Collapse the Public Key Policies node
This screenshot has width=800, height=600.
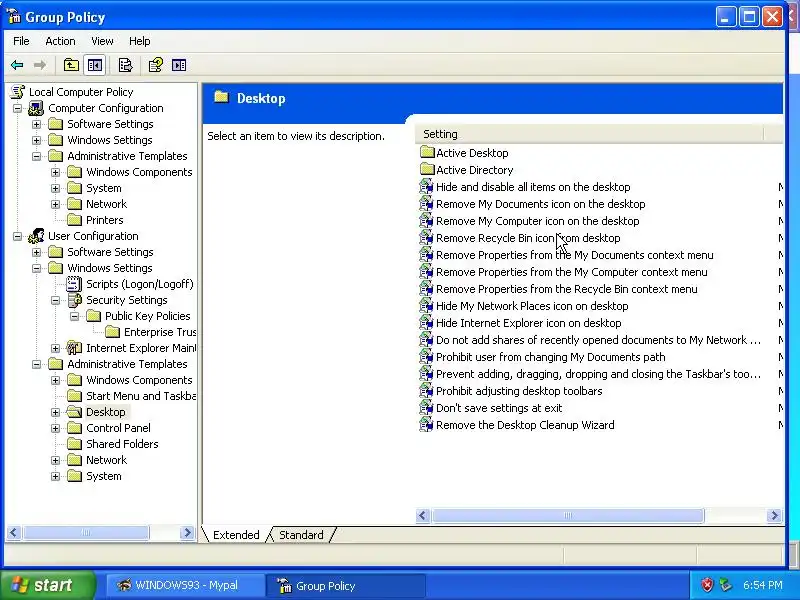pos(74,316)
